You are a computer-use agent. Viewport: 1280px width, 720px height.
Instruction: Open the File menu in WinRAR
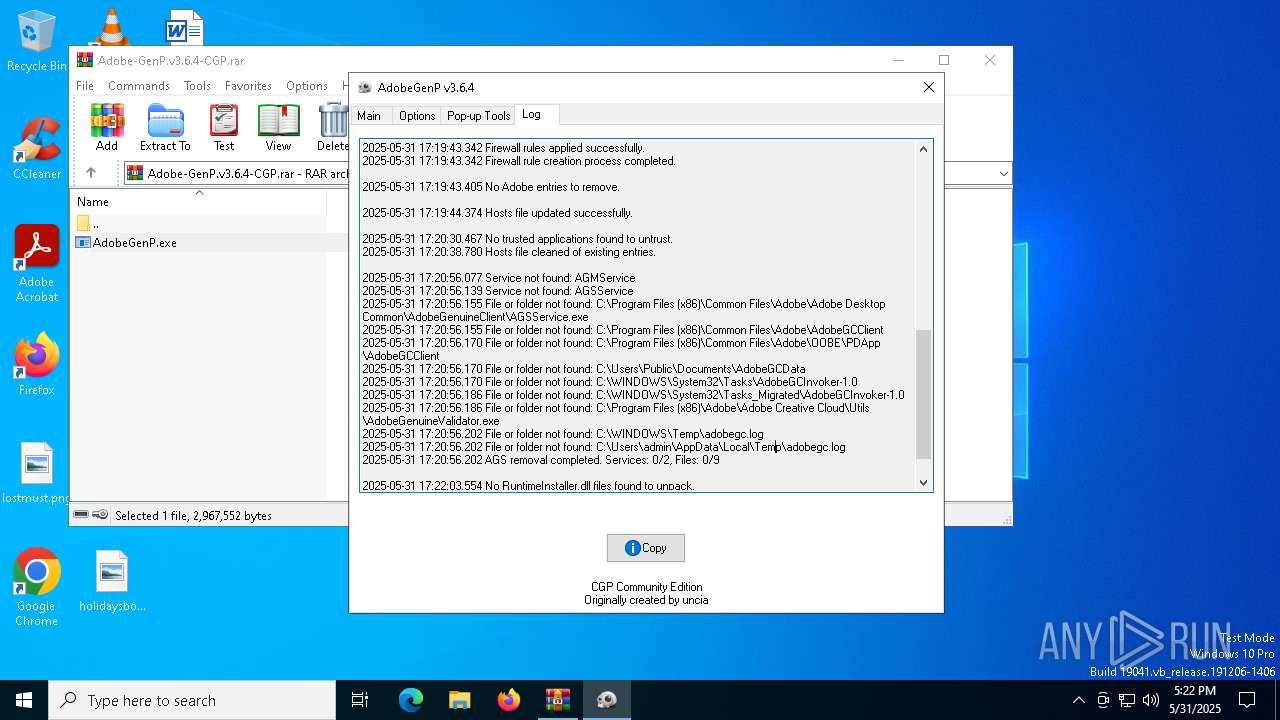tap(85, 86)
